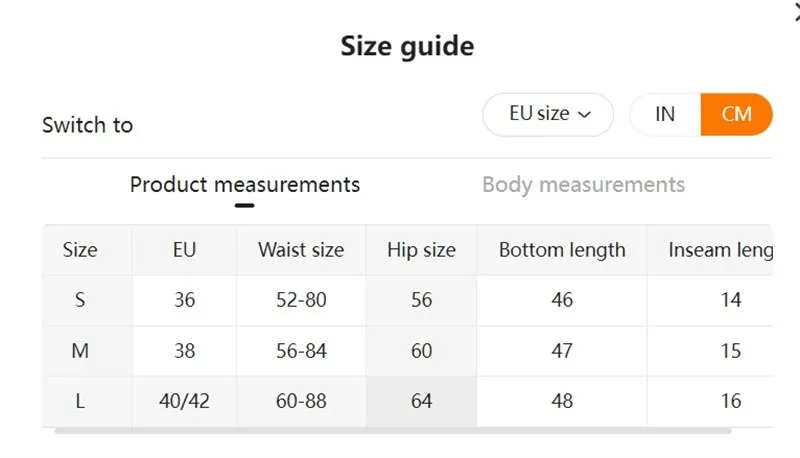The height and width of the screenshot is (458, 800).
Task: Close the Size guide dialog
Action: (797, 14)
